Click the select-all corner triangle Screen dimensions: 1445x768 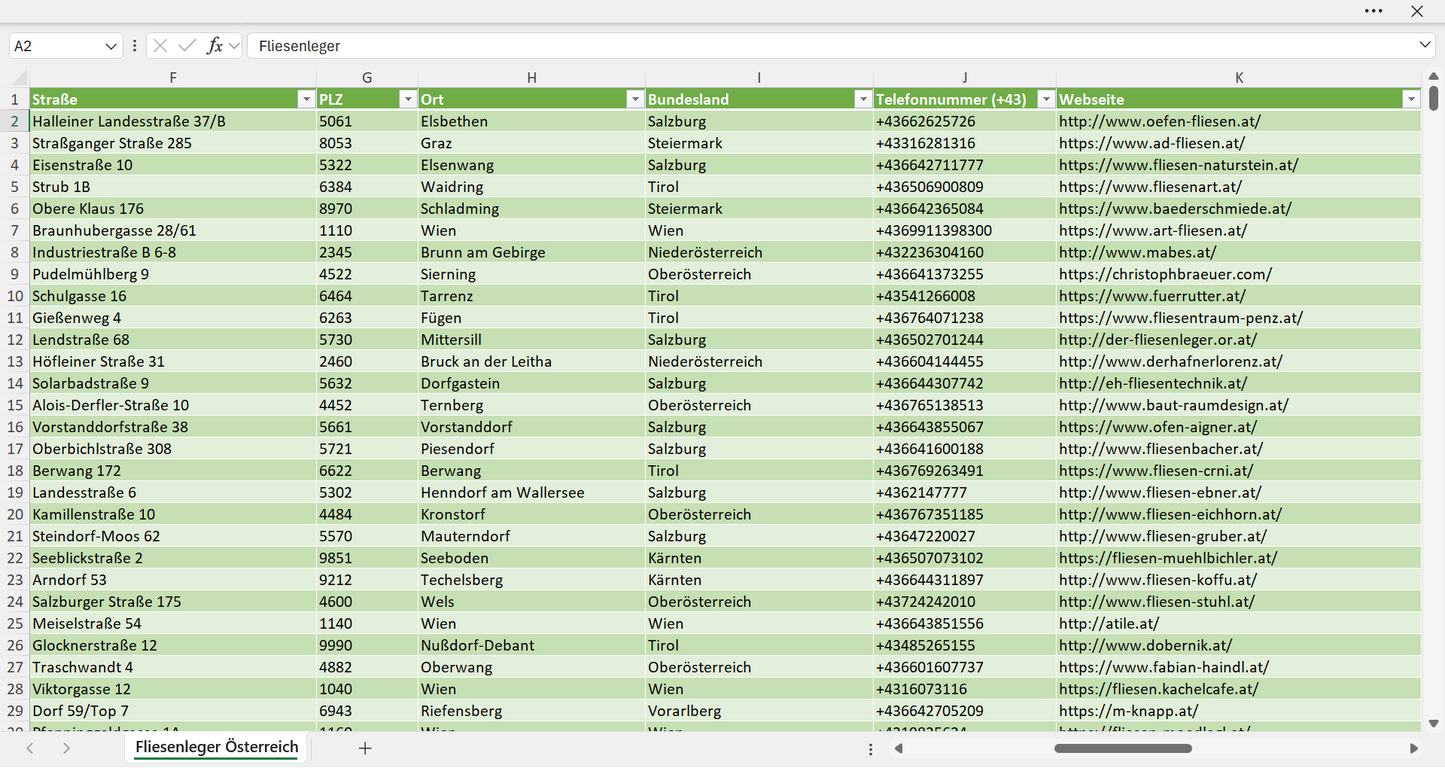(20, 78)
